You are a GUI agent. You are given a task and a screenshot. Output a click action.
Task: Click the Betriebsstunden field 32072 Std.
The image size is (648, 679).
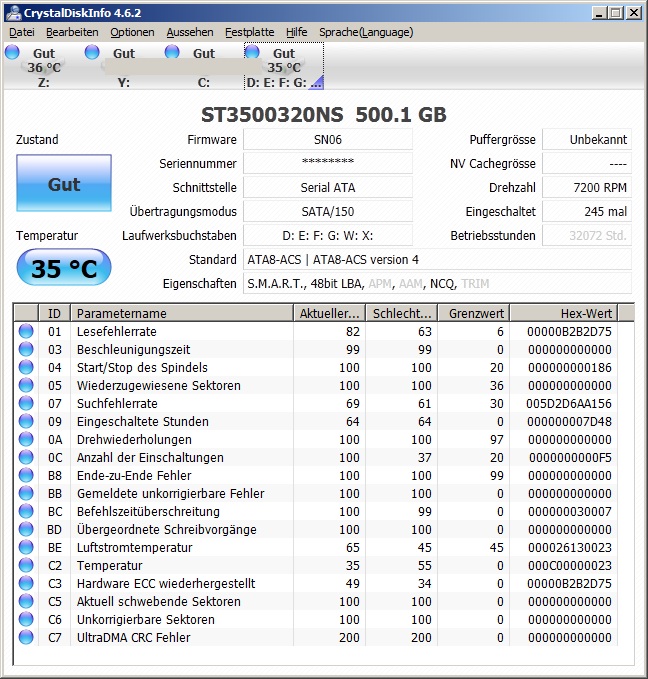(587, 236)
